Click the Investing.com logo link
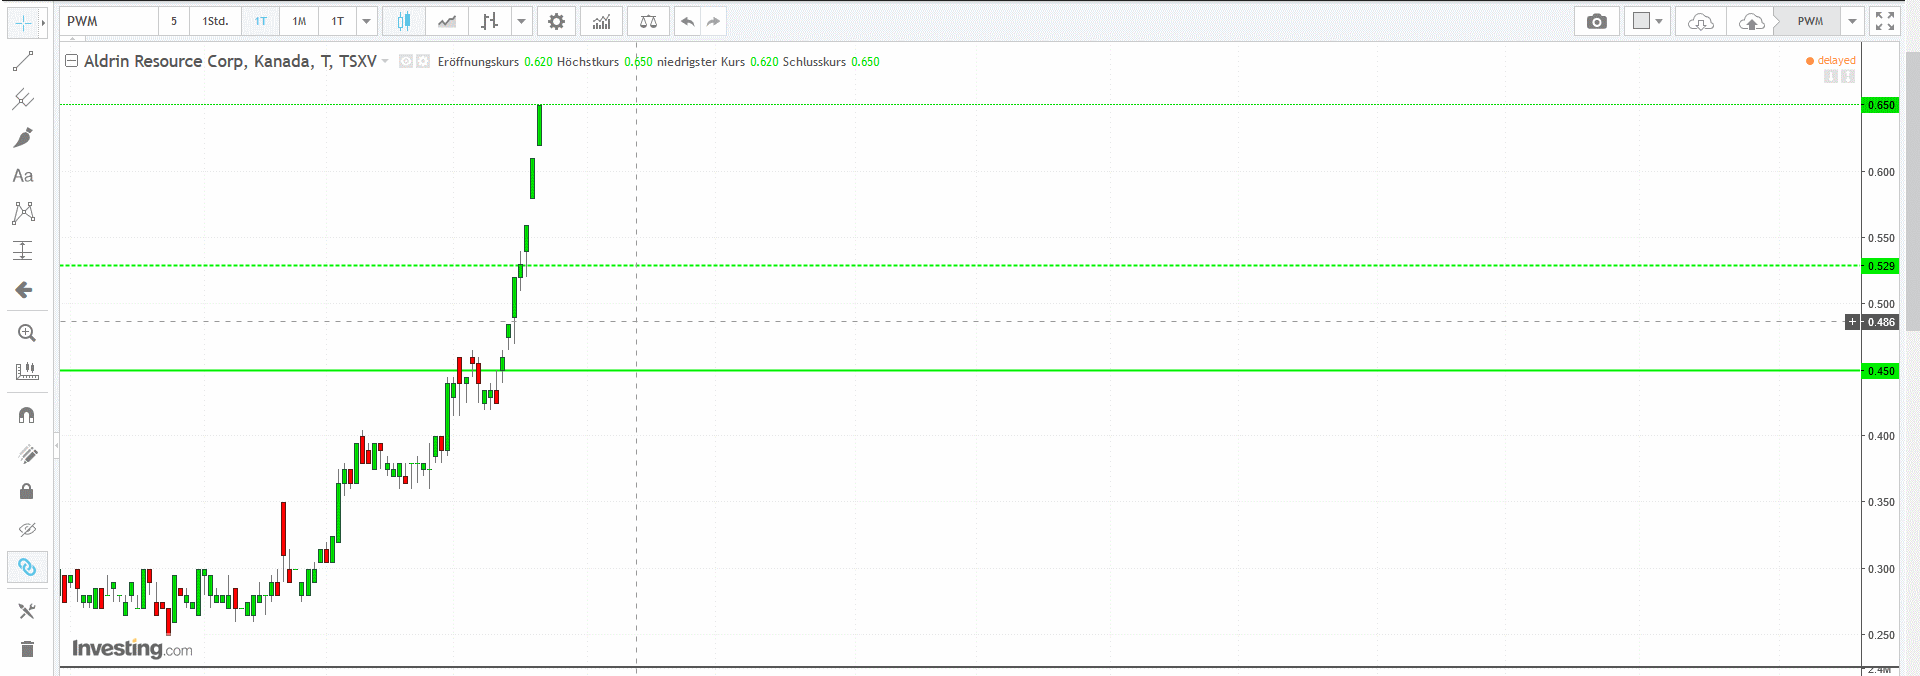The width and height of the screenshot is (1920, 676). [132, 649]
